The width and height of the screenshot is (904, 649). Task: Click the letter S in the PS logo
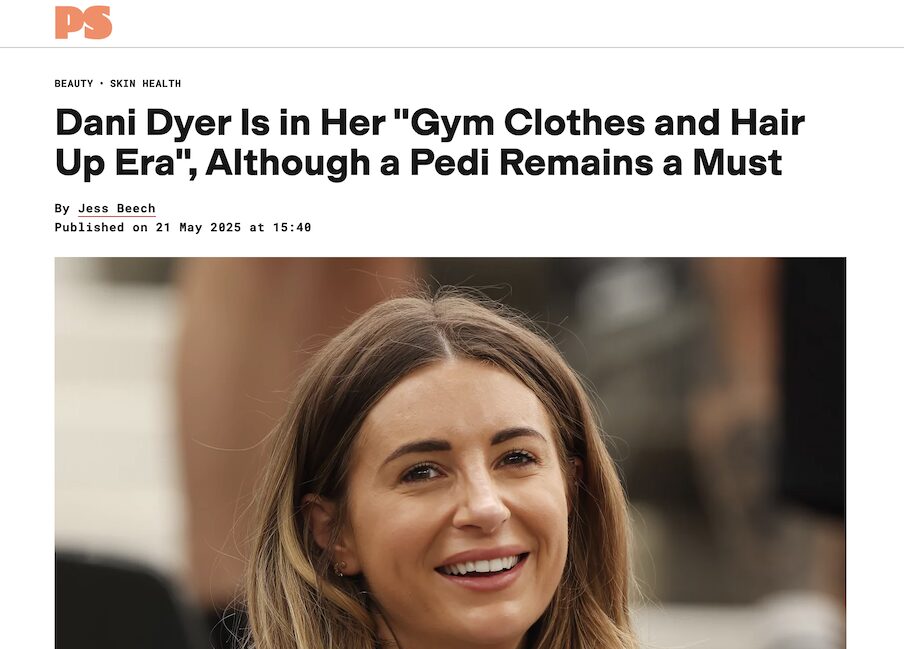click(x=98, y=22)
